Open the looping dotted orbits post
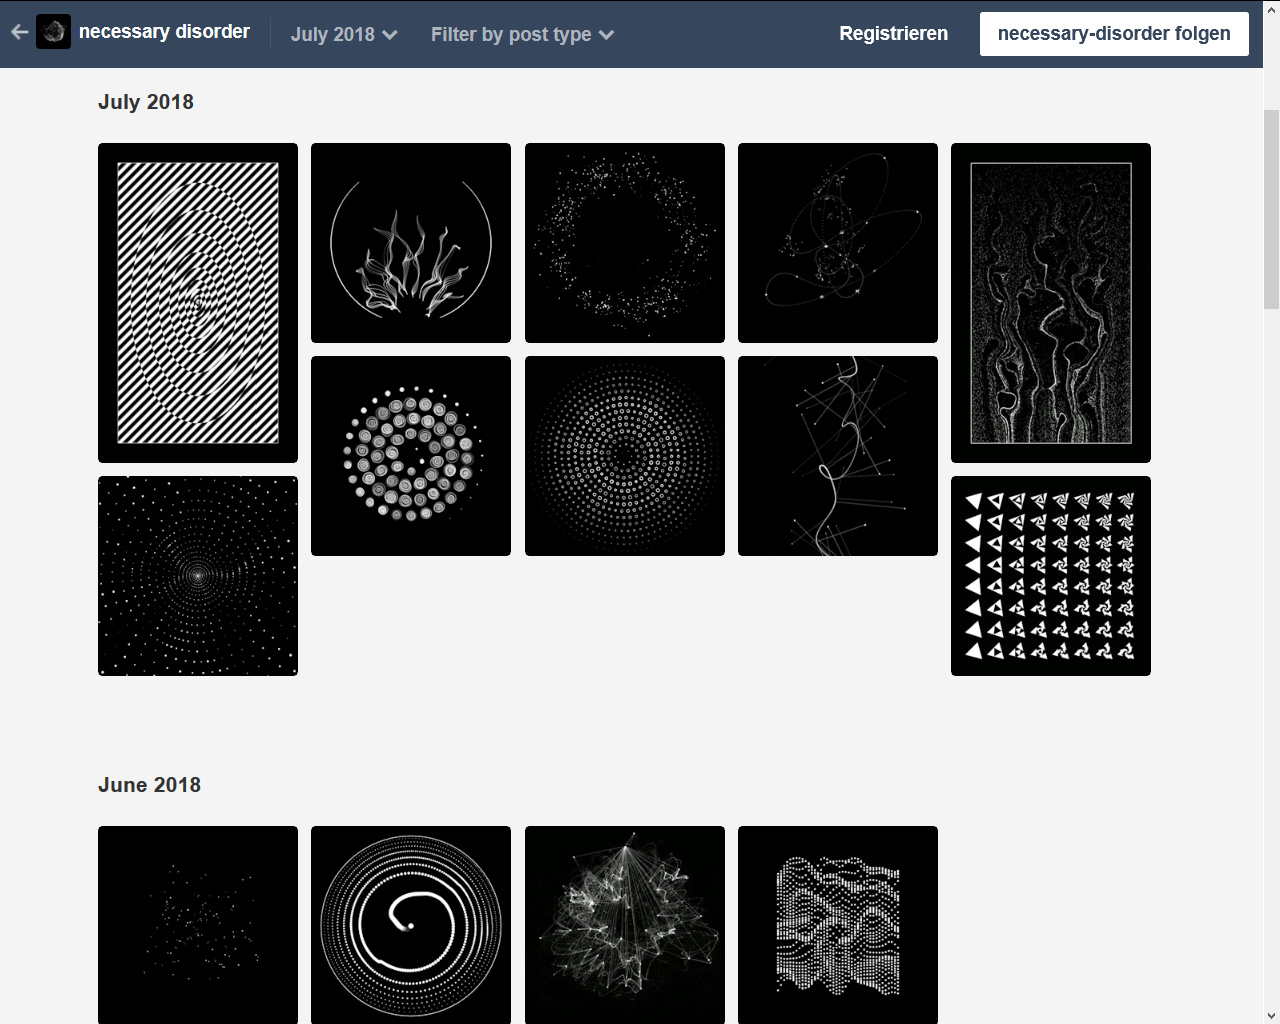 pos(838,243)
